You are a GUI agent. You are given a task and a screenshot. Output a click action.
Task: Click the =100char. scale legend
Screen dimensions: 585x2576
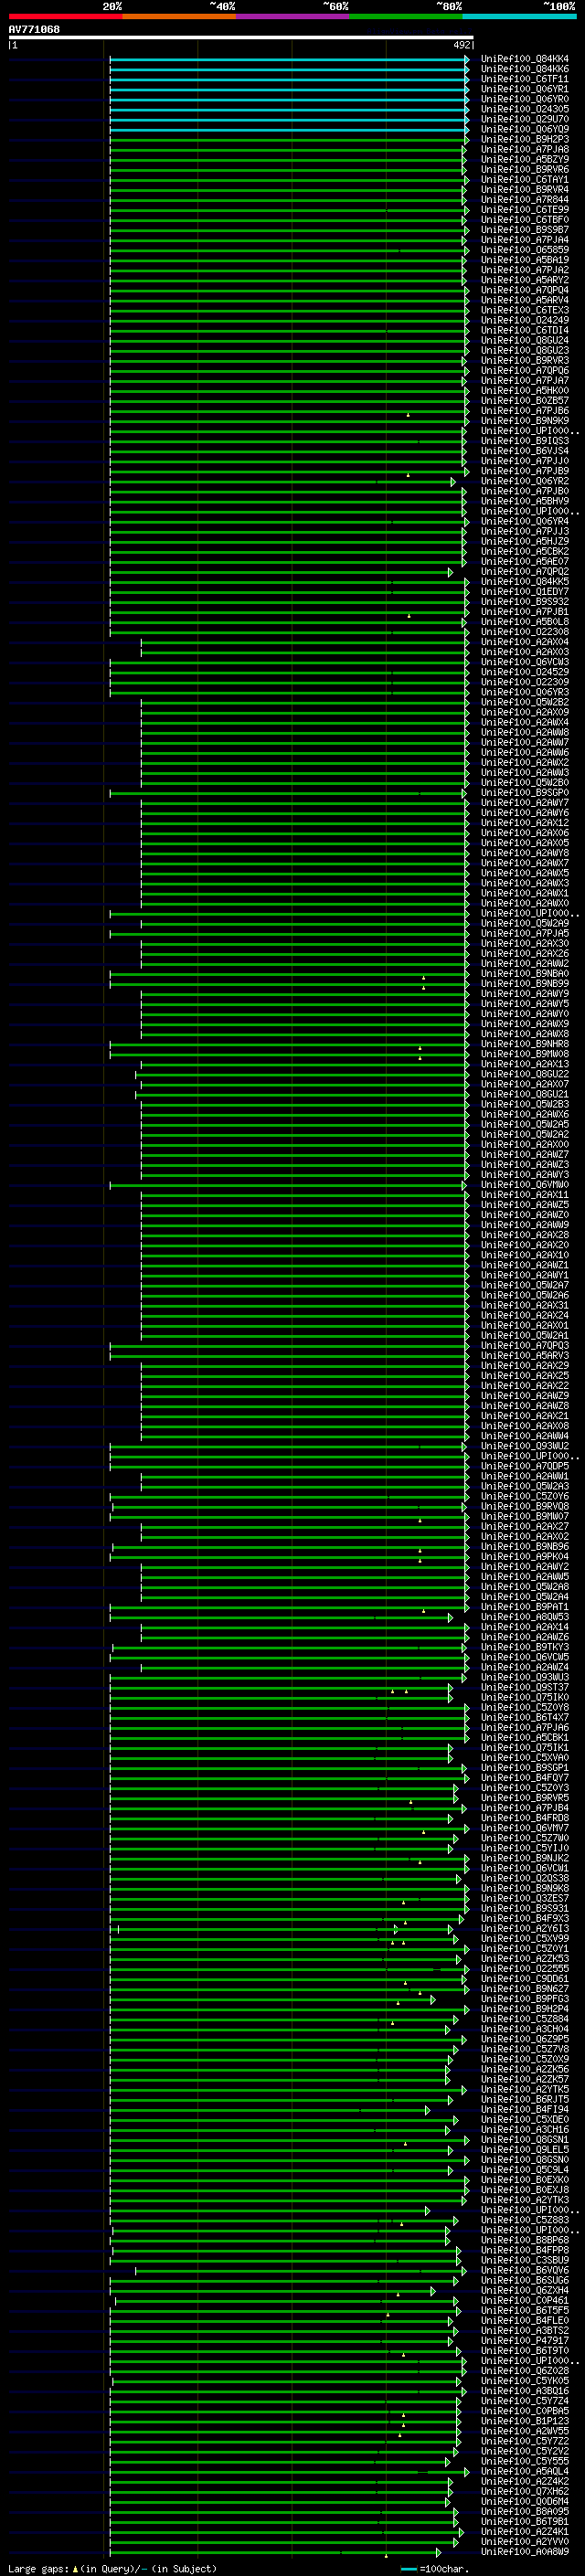(x=436, y=2568)
